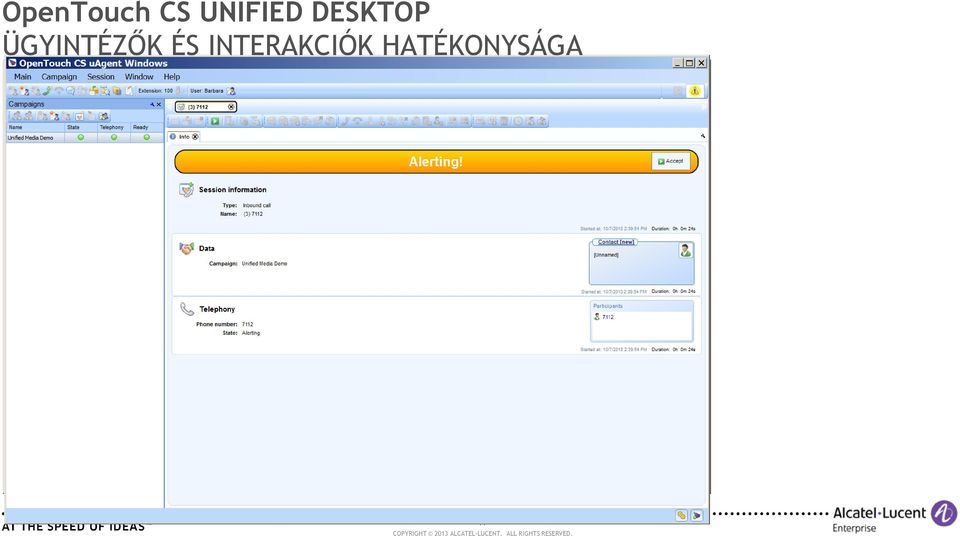960x536 pixels.
Task: Click the handshake icon beside Data
Action: [186, 248]
